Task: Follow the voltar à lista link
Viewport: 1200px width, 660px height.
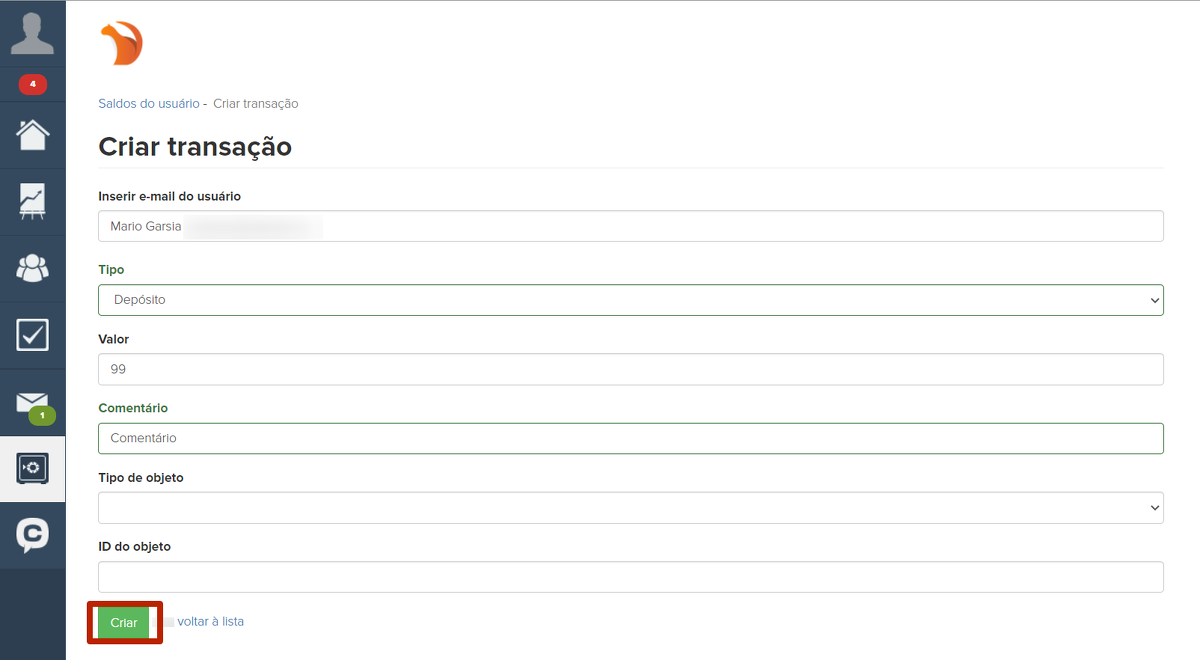Action: click(x=210, y=622)
